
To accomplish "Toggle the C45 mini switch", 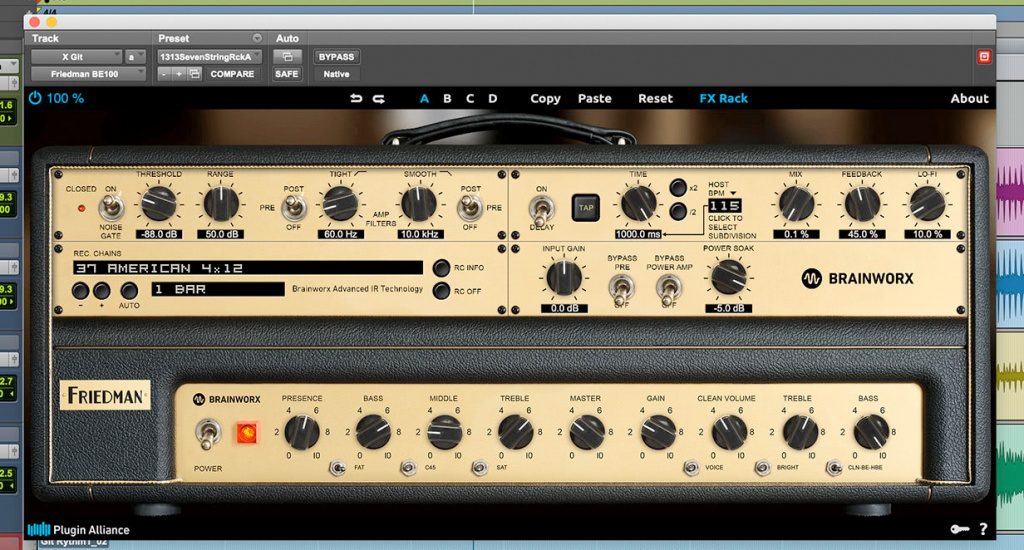I will pyautogui.click(x=408, y=468).
